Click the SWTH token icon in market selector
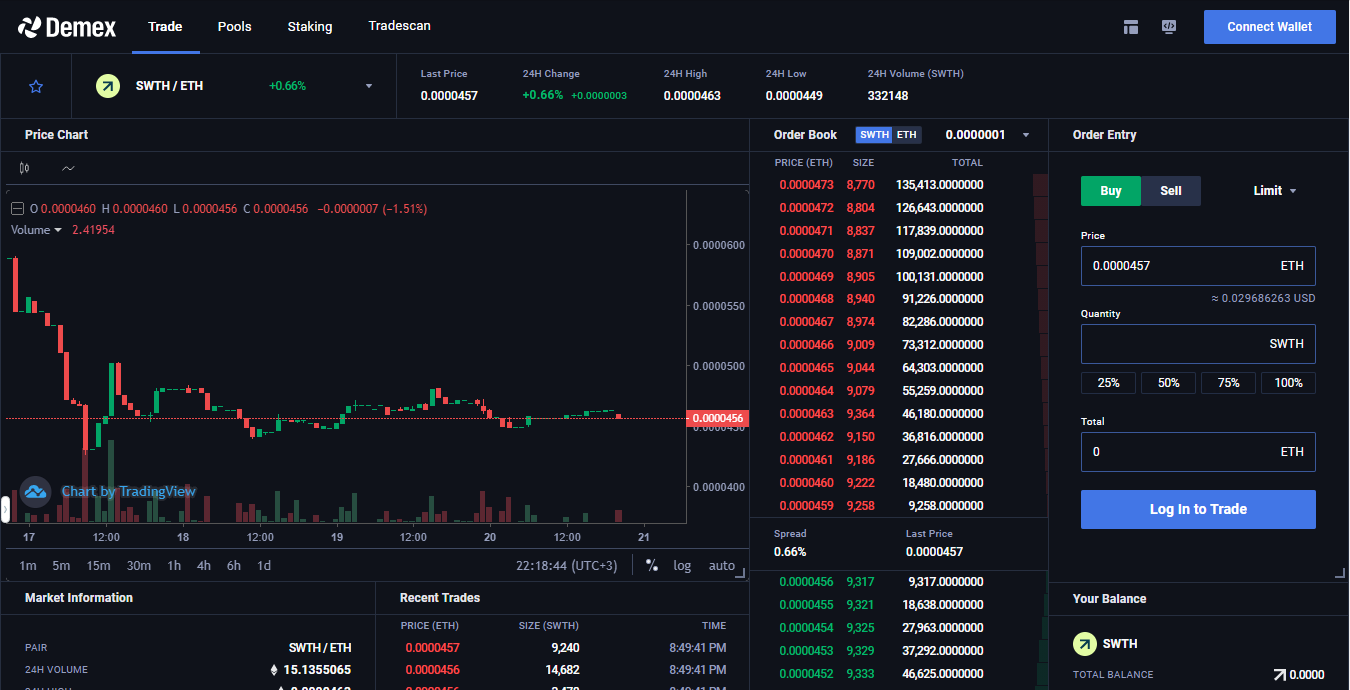This screenshot has height=690, width=1350. [x=108, y=86]
